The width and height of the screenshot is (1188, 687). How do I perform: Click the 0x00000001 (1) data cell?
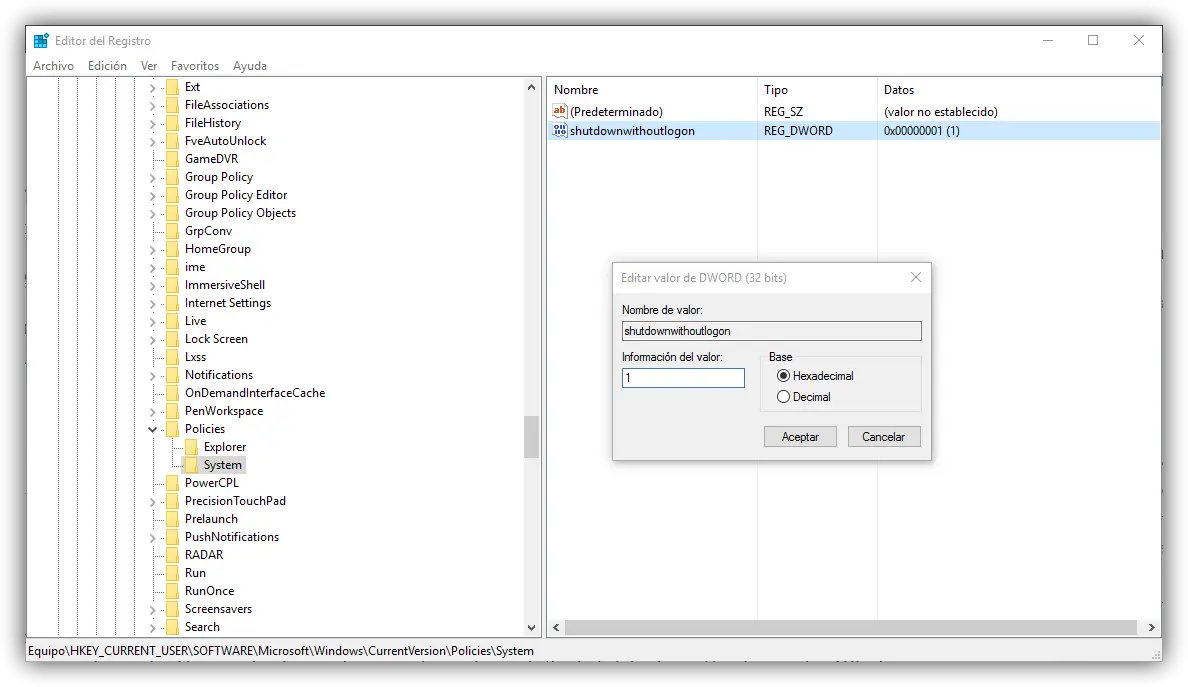[921, 130]
